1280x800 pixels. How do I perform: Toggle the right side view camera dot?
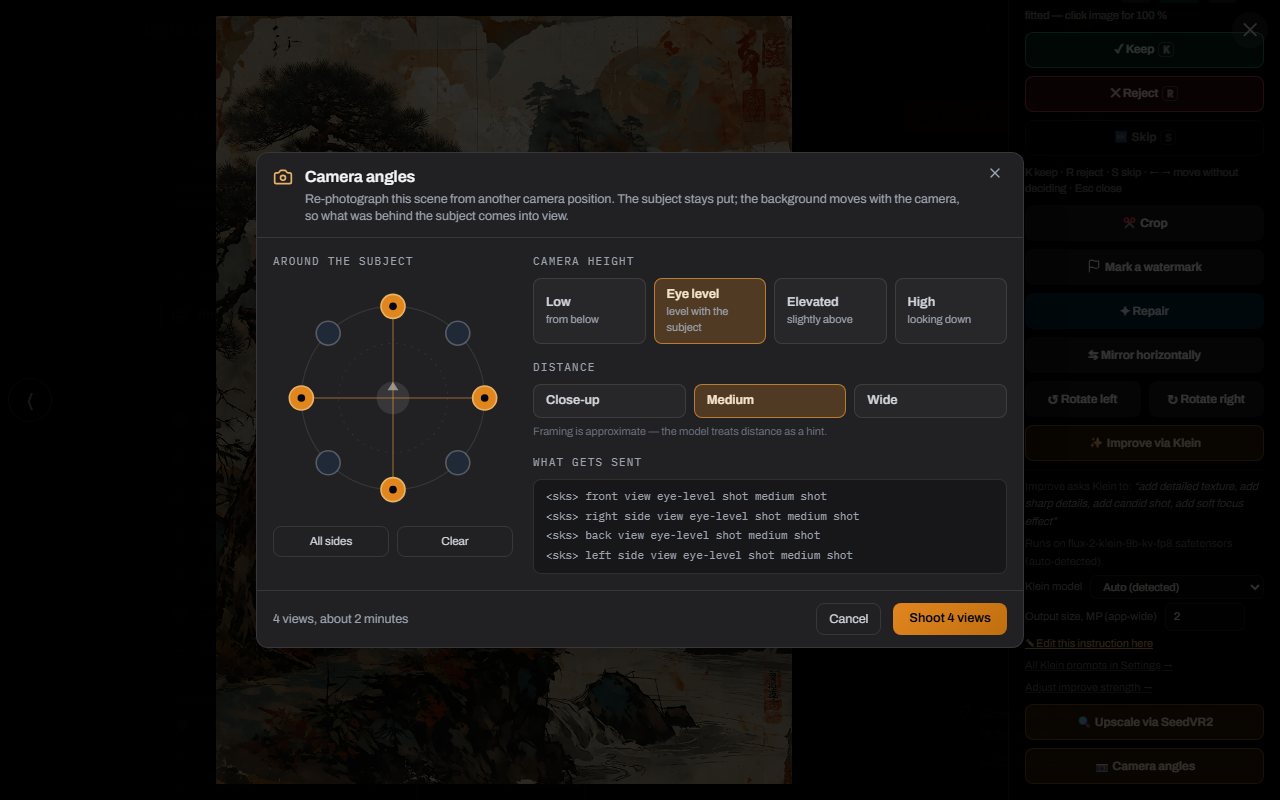pos(485,398)
